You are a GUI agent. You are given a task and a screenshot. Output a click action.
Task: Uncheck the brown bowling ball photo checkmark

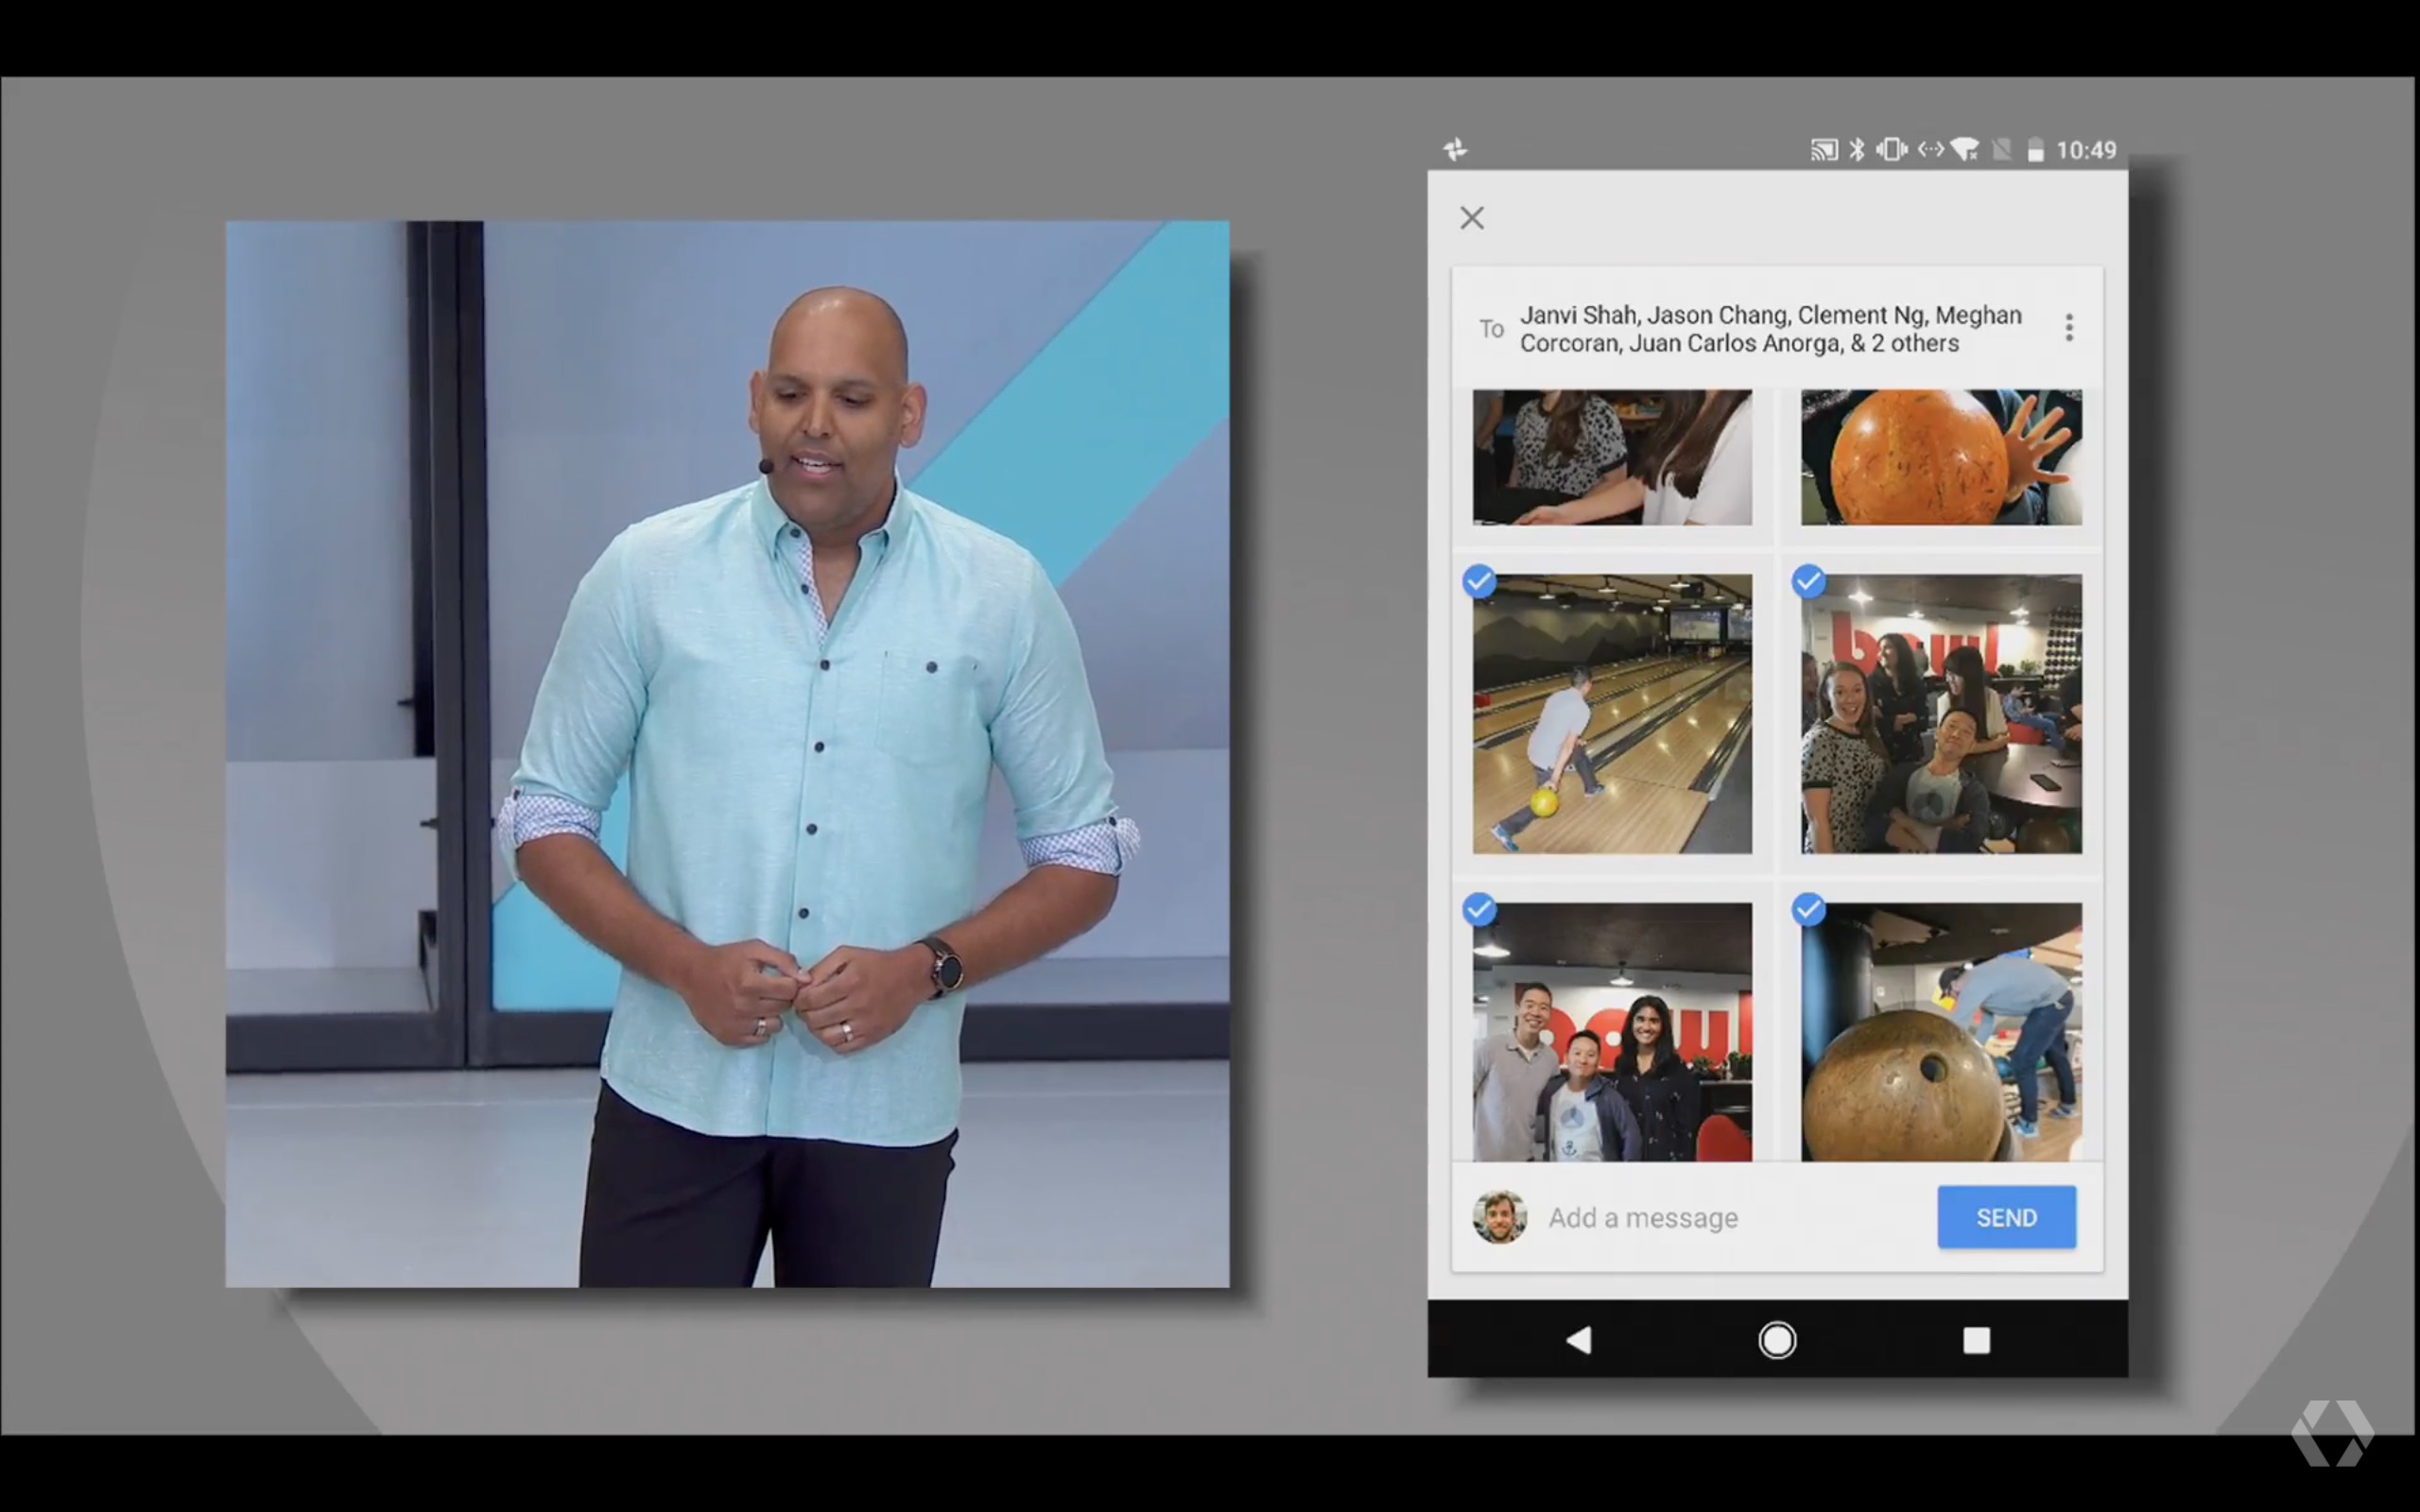click(x=1808, y=910)
